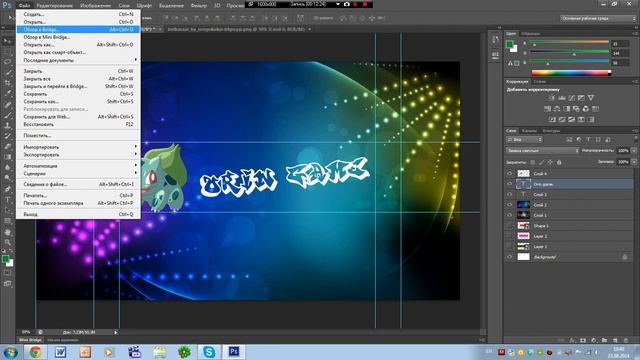Hide the Слой 1 layer
Screen dimensions: 640x360
pos(509,215)
